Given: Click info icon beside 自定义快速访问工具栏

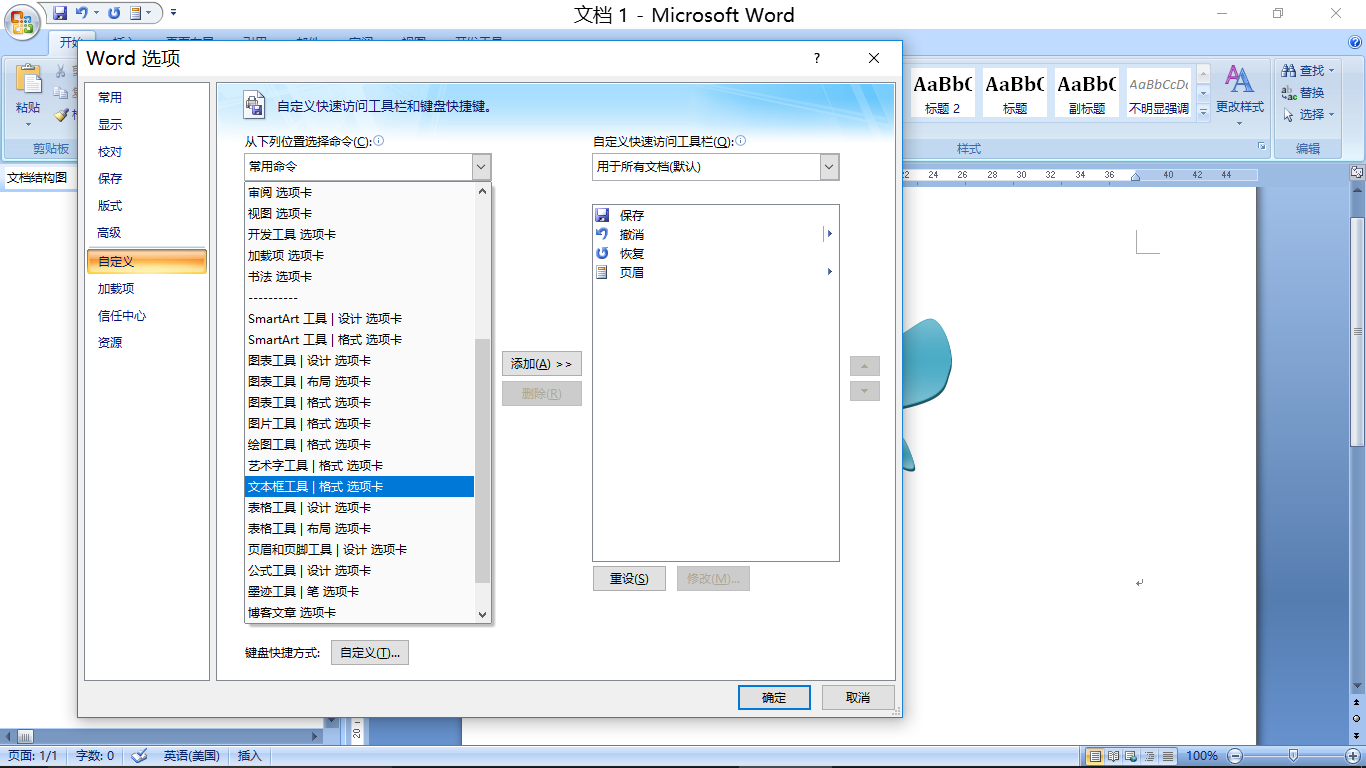Looking at the screenshot, I should coord(741,141).
